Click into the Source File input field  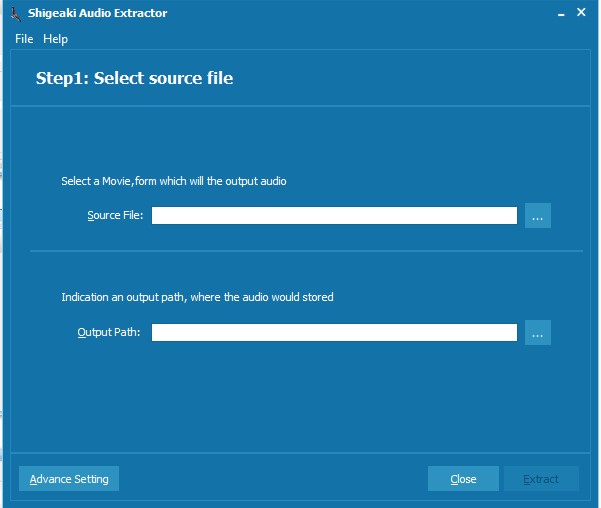click(334, 215)
